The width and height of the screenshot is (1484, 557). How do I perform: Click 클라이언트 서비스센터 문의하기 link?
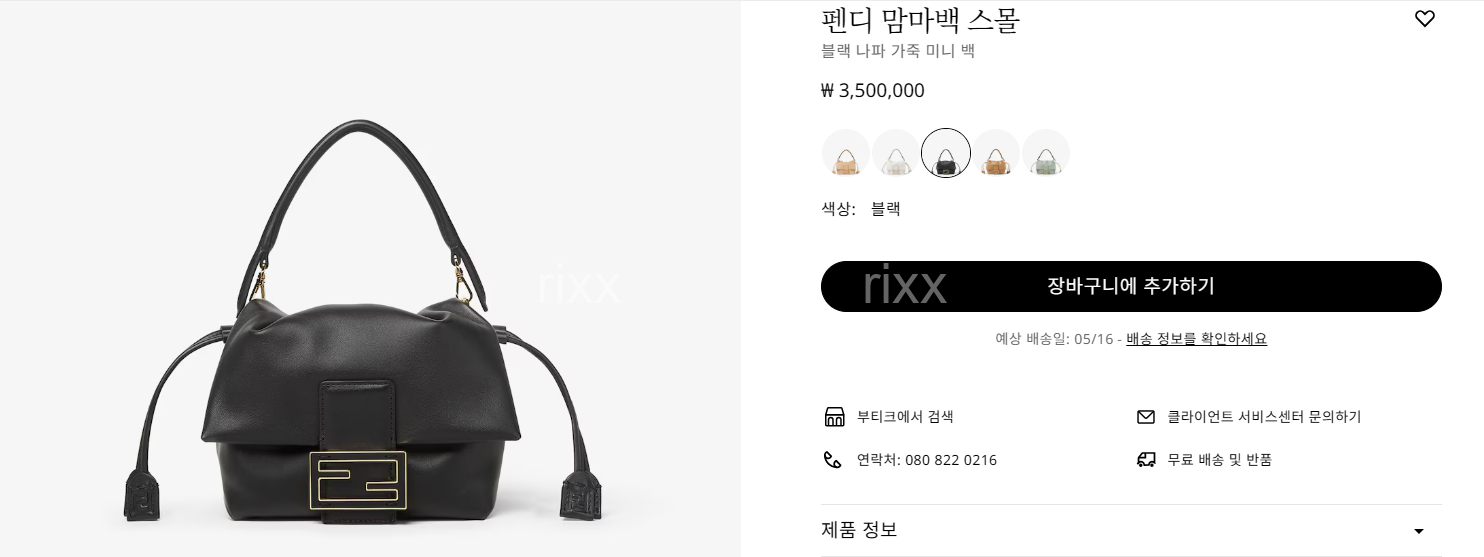pyautogui.click(x=1264, y=417)
